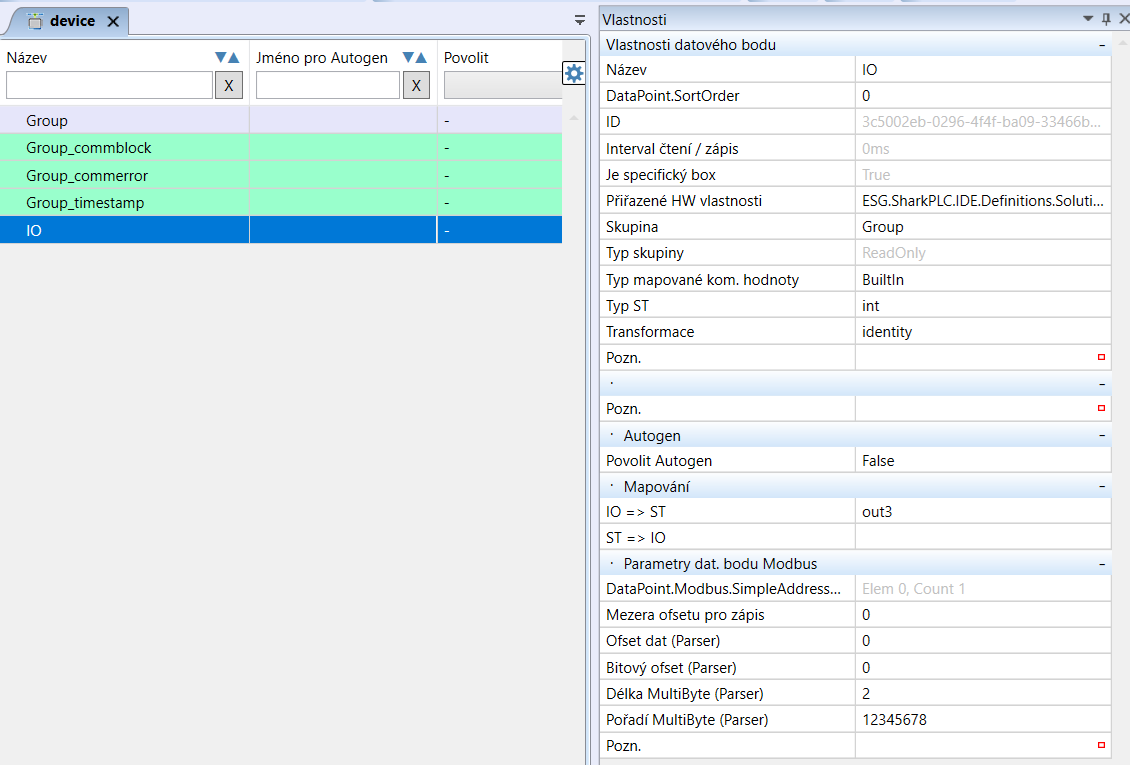Click the Jméno pro Autogen column header
The image size is (1130, 765).
[322, 58]
